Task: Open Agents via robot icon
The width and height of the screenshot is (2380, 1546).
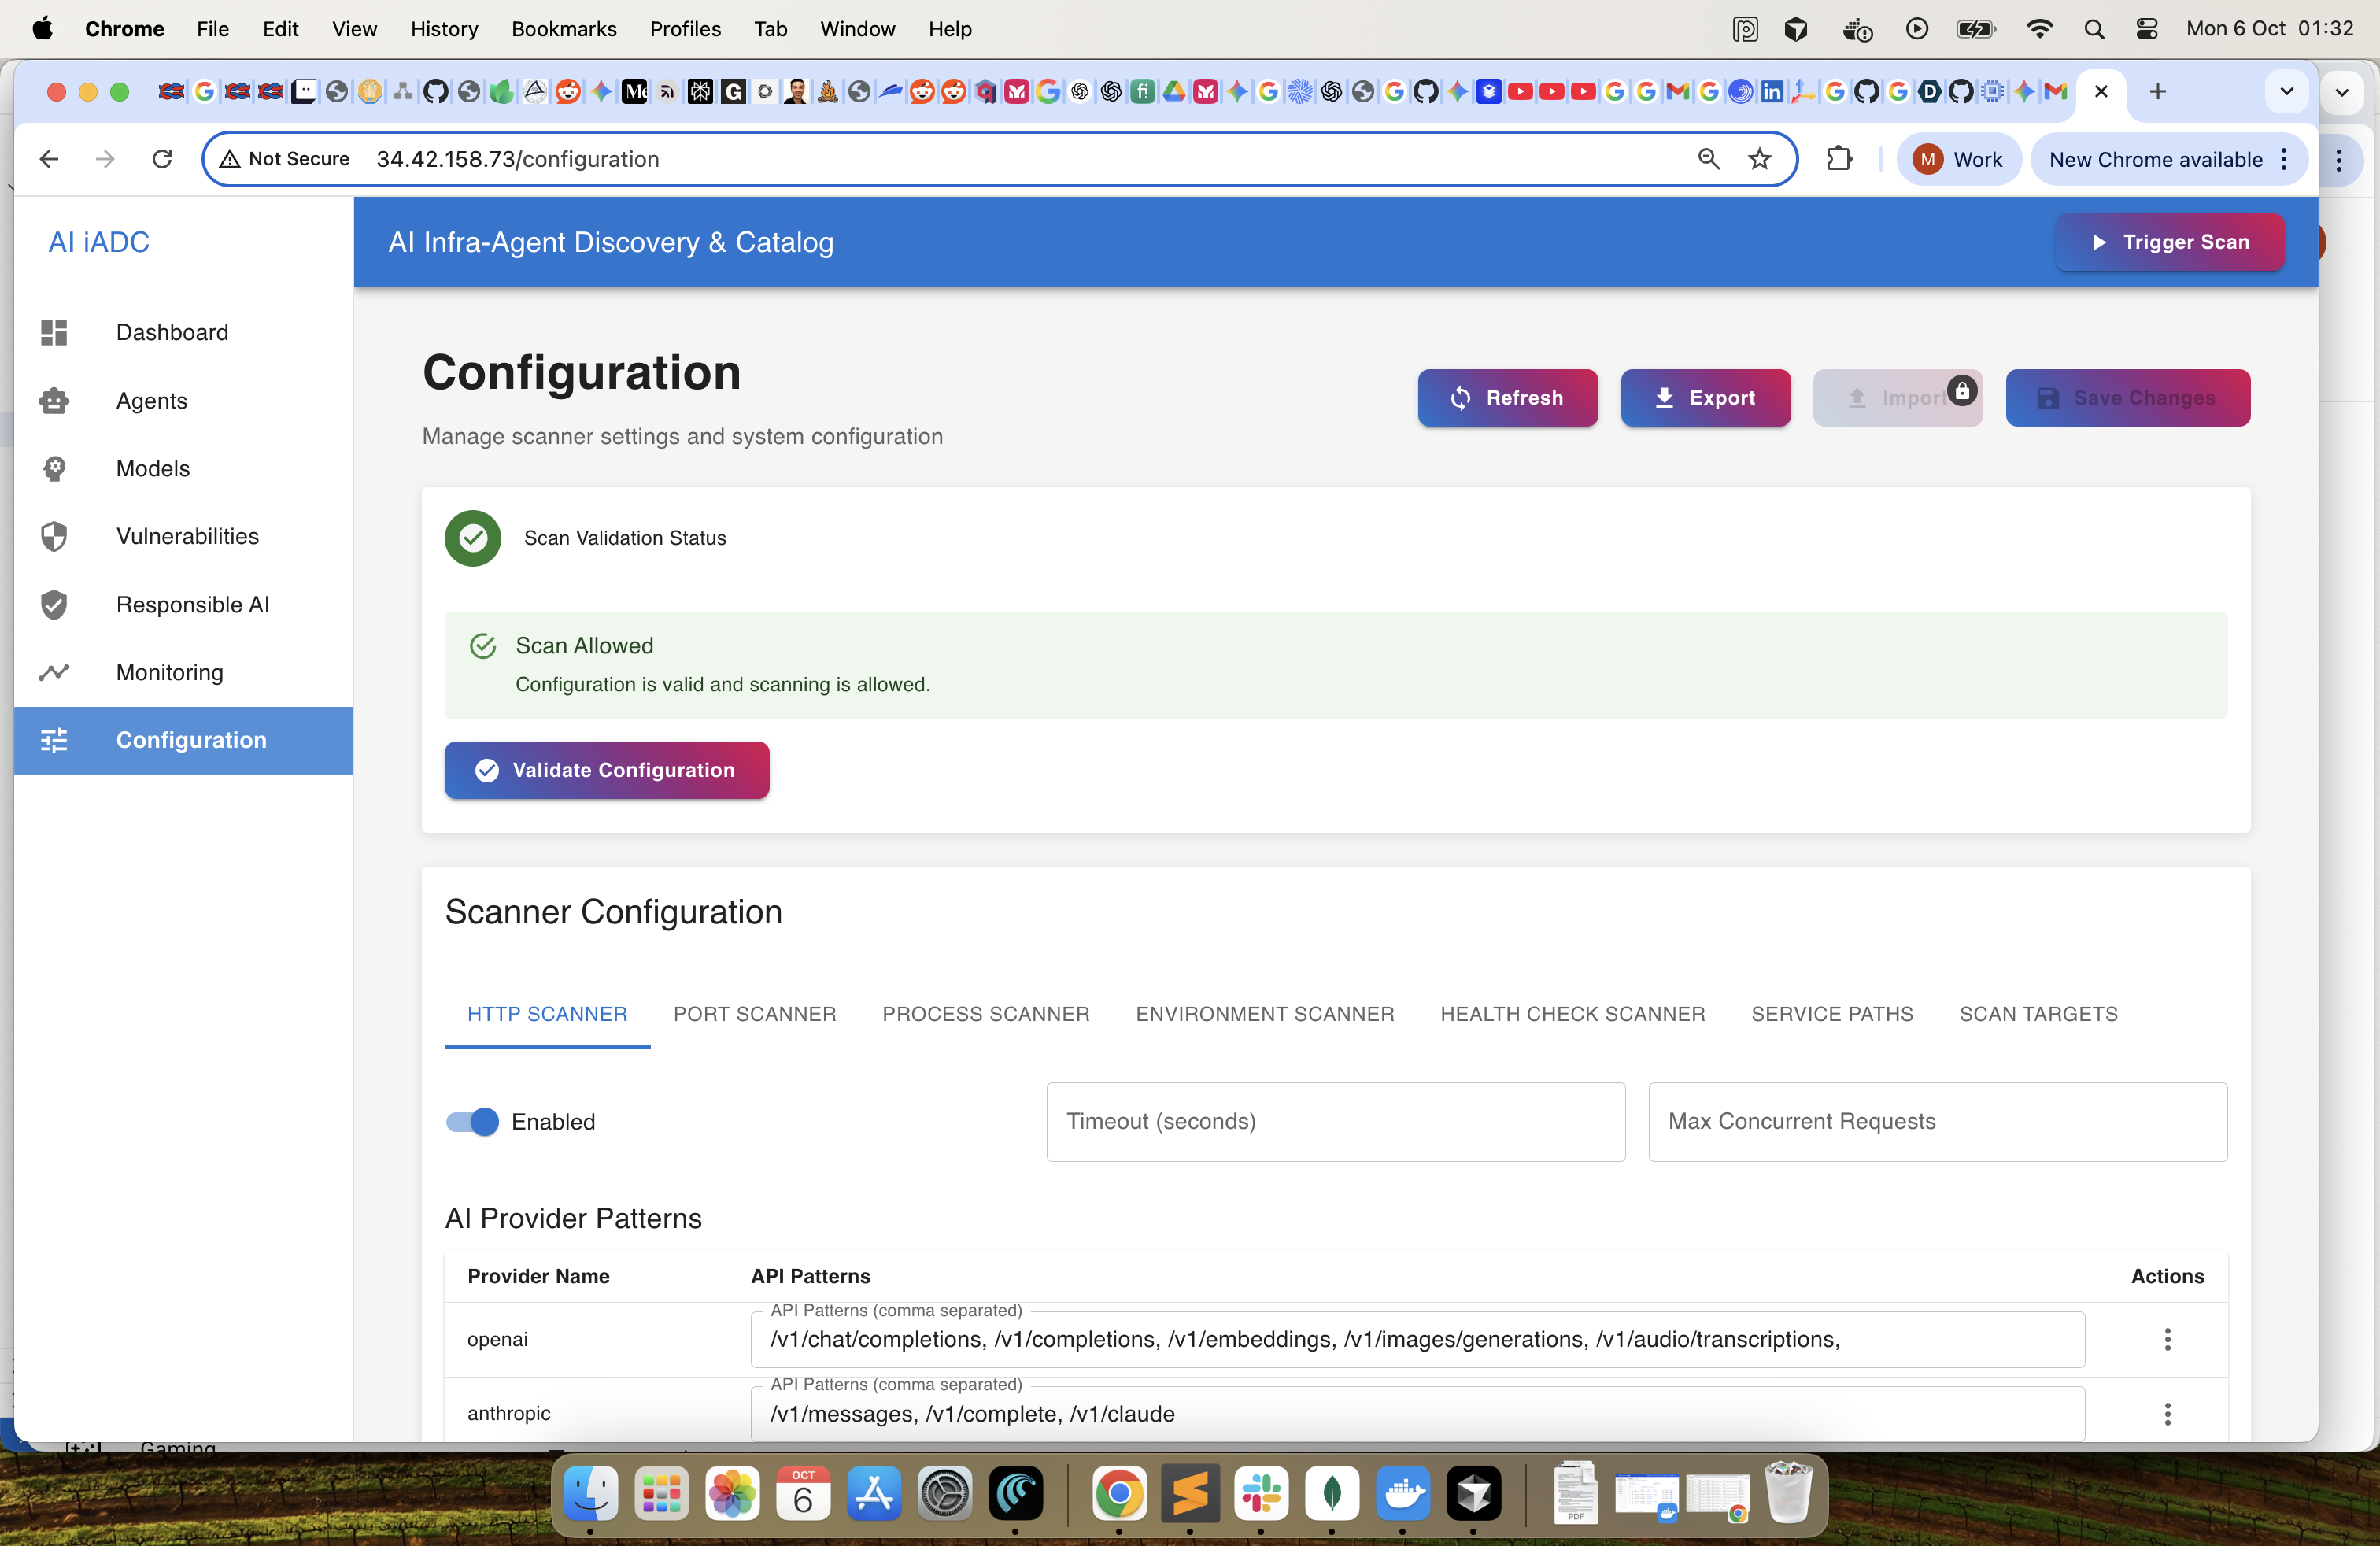Action: point(54,401)
